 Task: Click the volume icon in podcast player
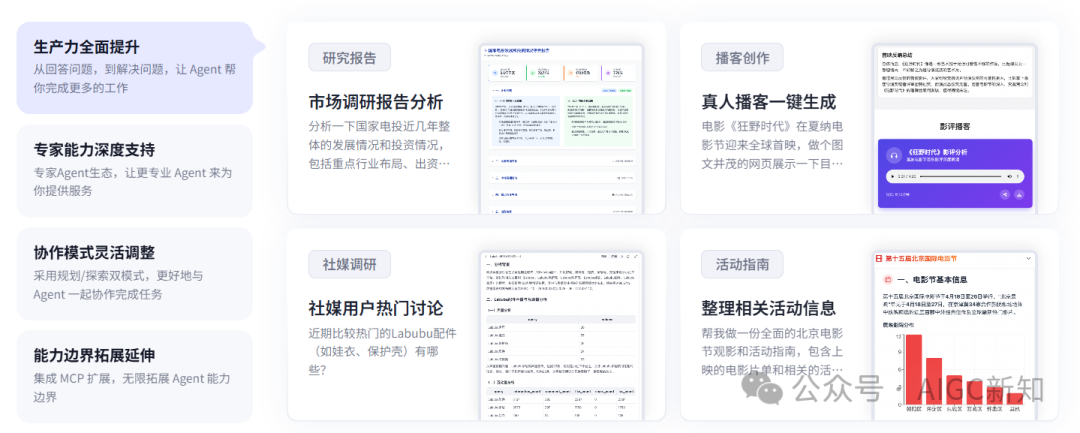[1010, 176]
